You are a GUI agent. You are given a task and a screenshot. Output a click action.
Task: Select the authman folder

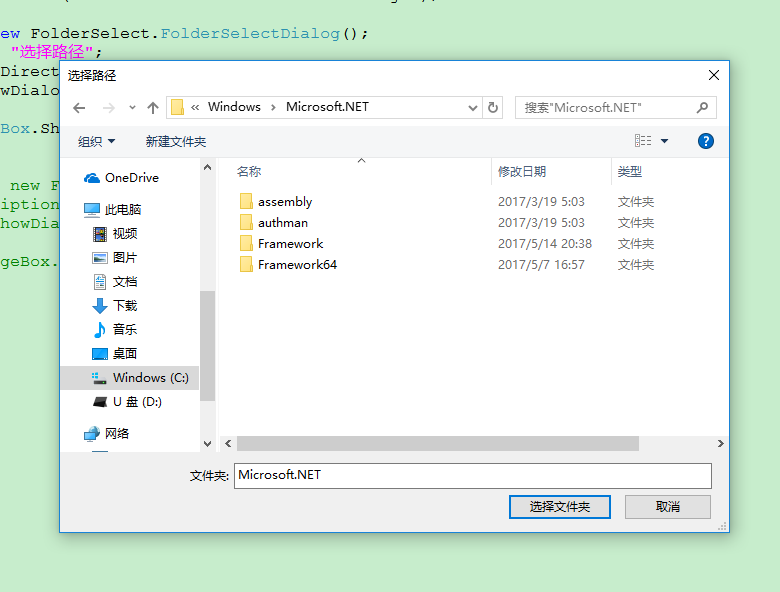pos(283,223)
